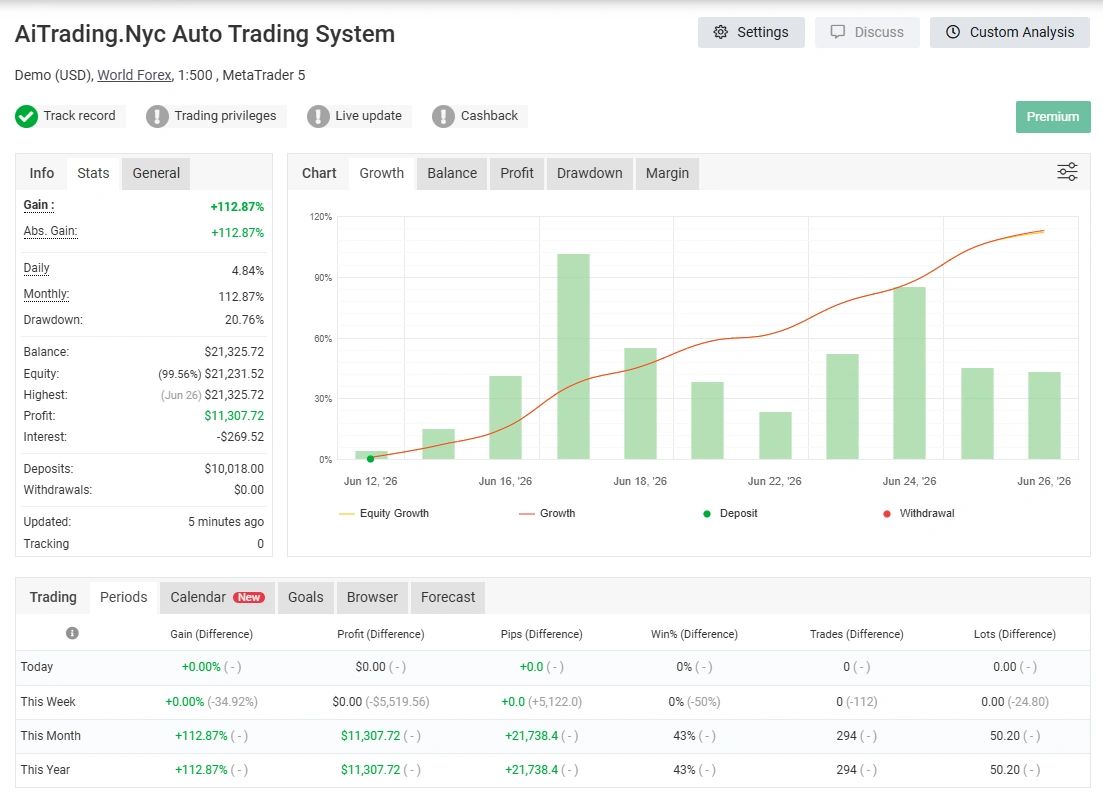The image size is (1103, 802).
Task: Toggle Equity Growth legend series
Action: point(384,514)
